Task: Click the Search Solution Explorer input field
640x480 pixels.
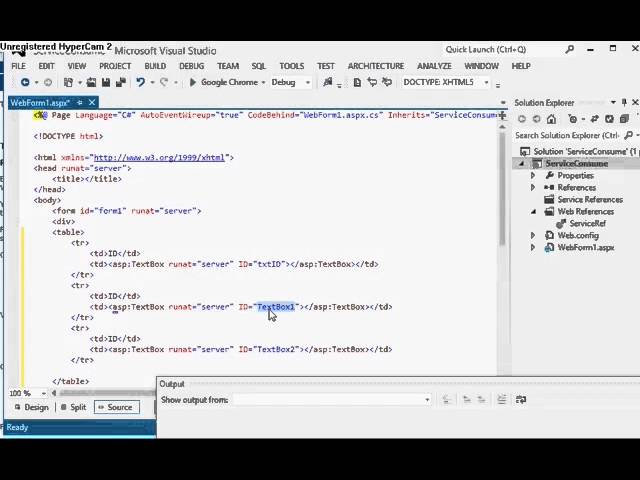Action: [x=567, y=135]
